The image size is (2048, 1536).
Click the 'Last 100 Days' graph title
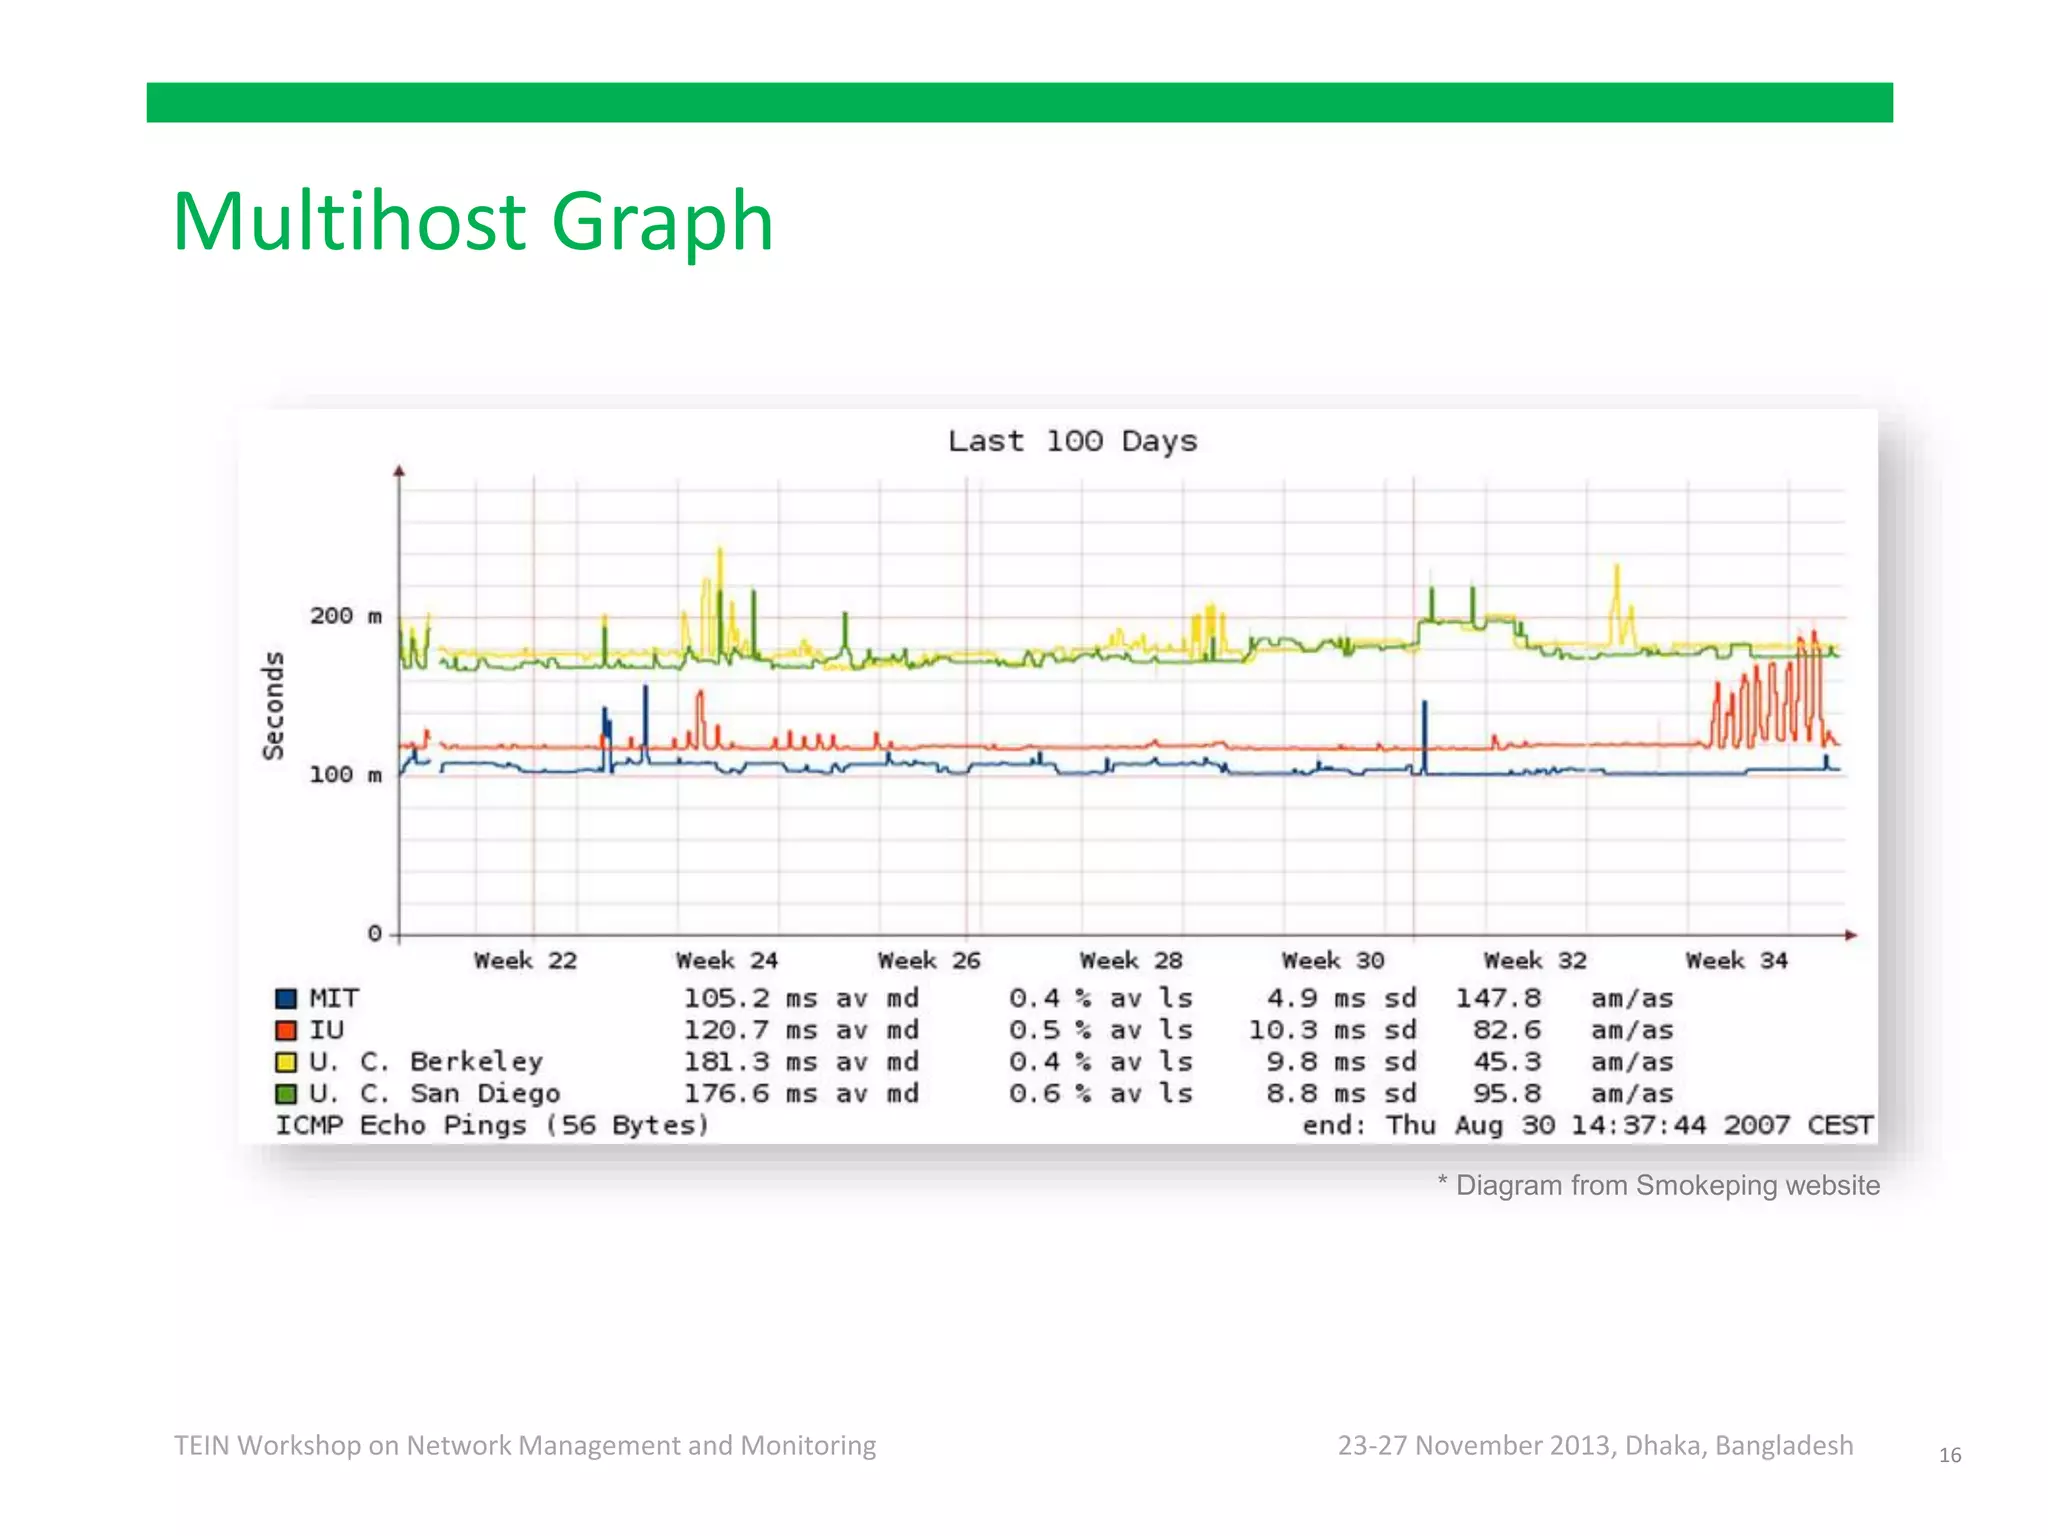(x=1073, y=441)
